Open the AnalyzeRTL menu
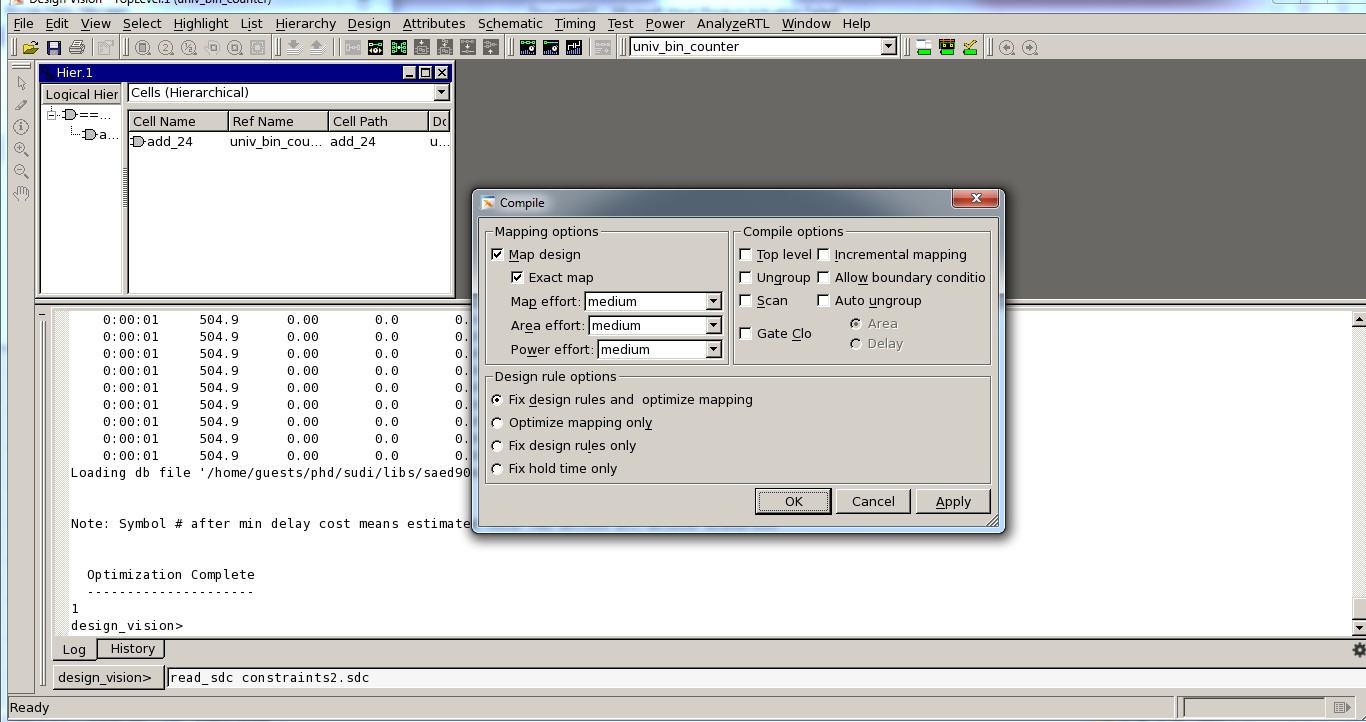 (733, 23)
